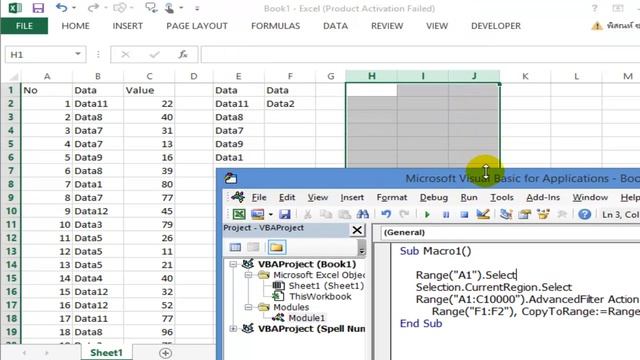Switch to the DEVELOPER ribbon tab
The image size is (640, 360).
pyautogui.click(x=496, y=26)
